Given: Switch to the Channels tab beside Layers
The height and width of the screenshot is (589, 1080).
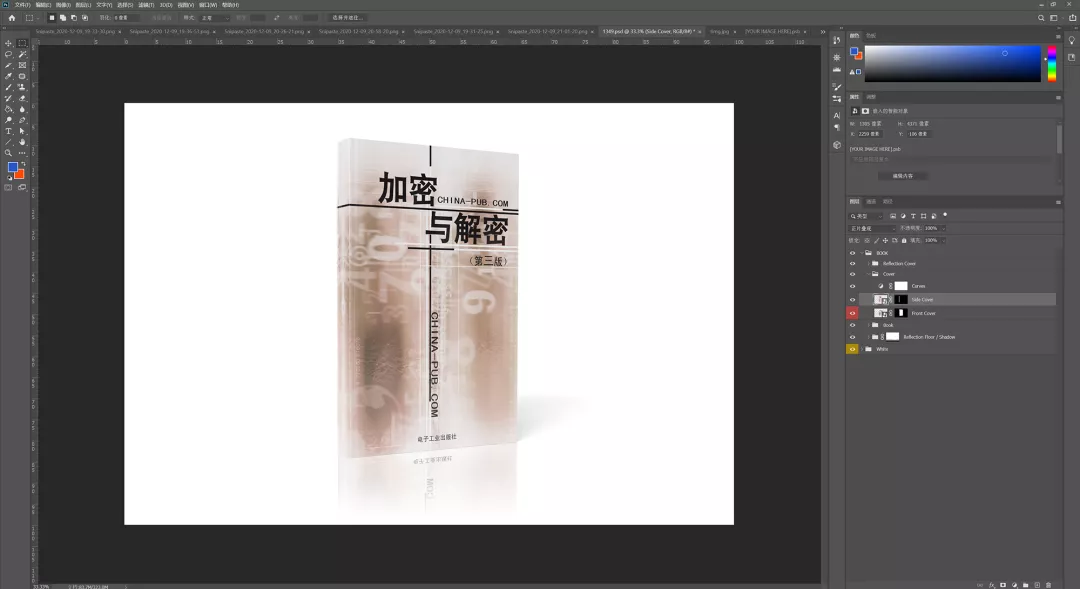Looking at the screenshot, I should 871,202.
